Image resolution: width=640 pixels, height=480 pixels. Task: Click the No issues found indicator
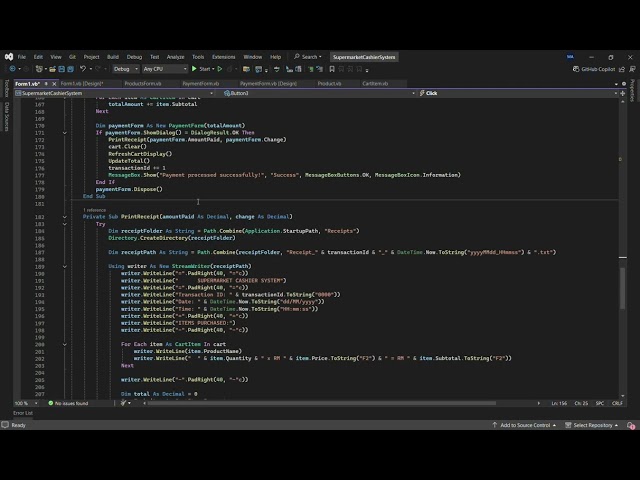click(68, 403)
